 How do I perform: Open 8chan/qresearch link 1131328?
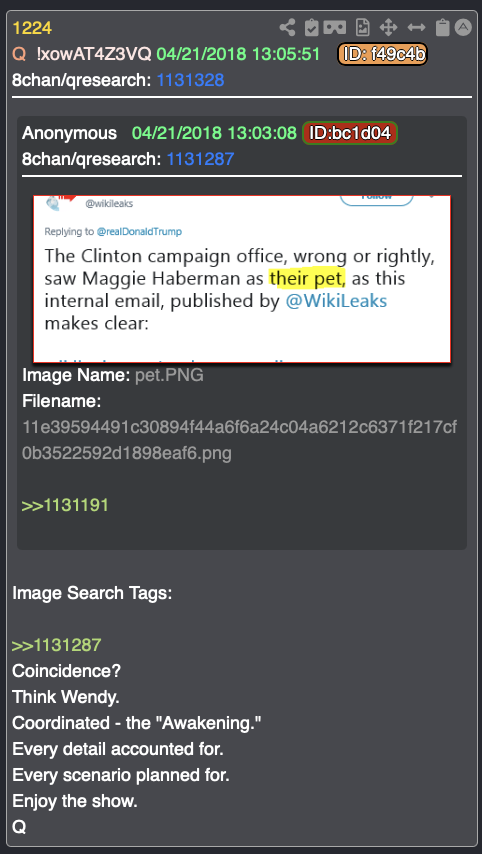click(x=190, y=81)
